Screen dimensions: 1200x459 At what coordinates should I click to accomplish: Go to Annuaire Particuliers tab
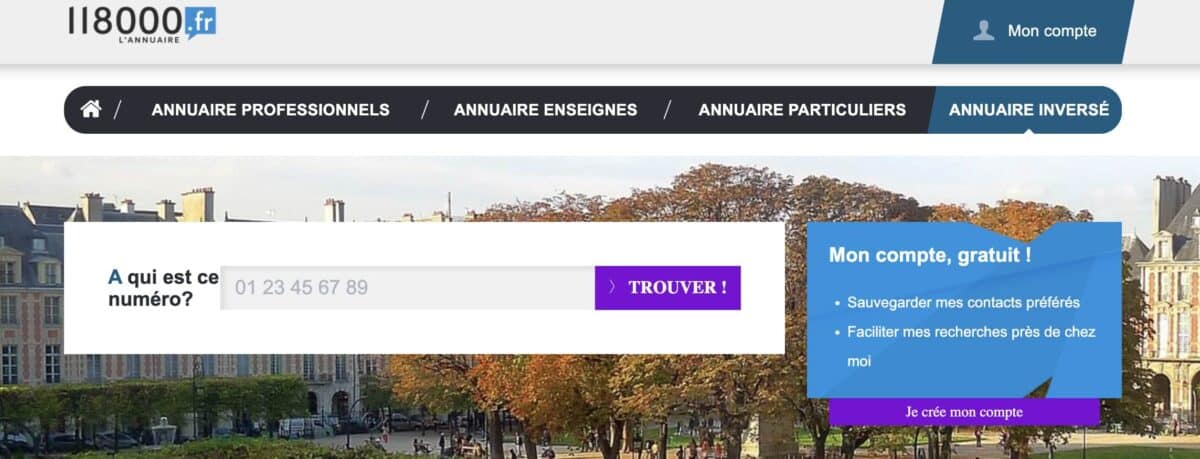coord(802,110)
